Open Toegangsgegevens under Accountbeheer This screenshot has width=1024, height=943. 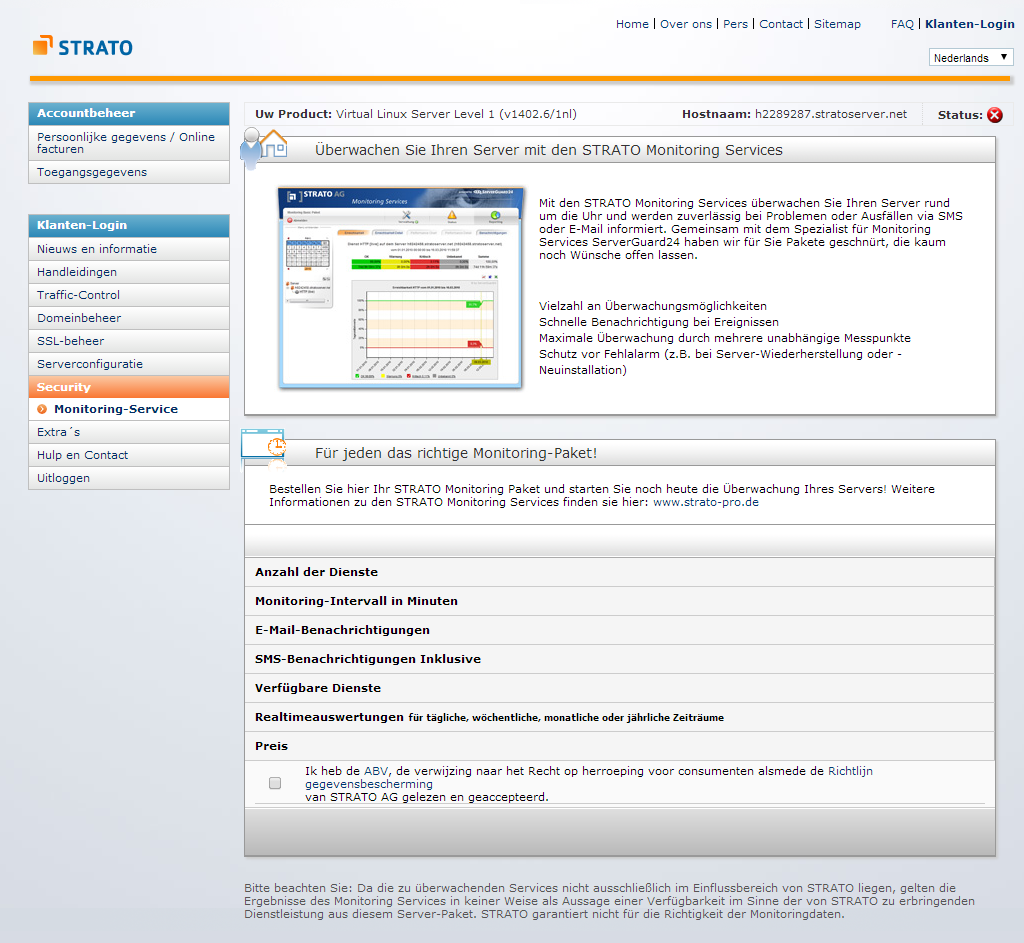tap(92, 172)
